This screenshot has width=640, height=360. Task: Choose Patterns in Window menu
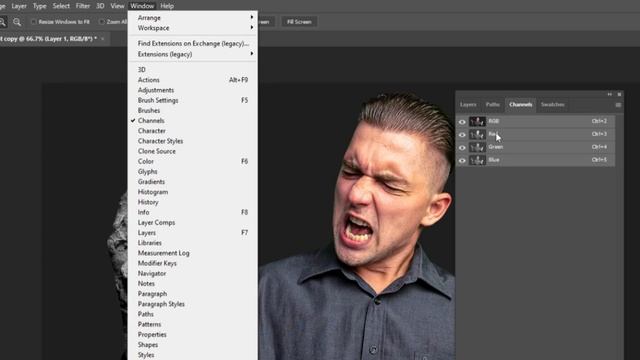(193, 324)
